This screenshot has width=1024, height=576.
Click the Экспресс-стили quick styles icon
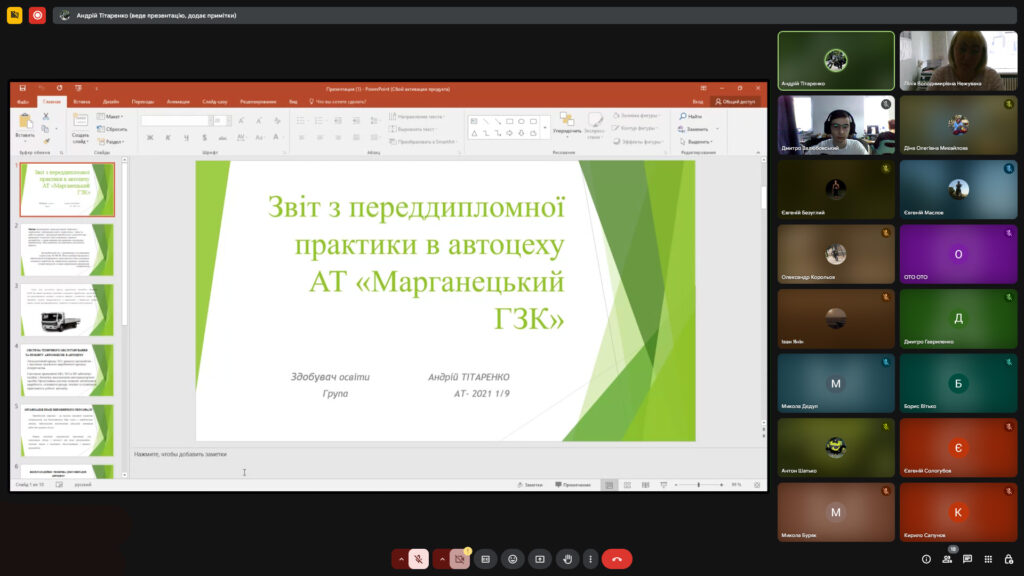(x=594, y=126)
